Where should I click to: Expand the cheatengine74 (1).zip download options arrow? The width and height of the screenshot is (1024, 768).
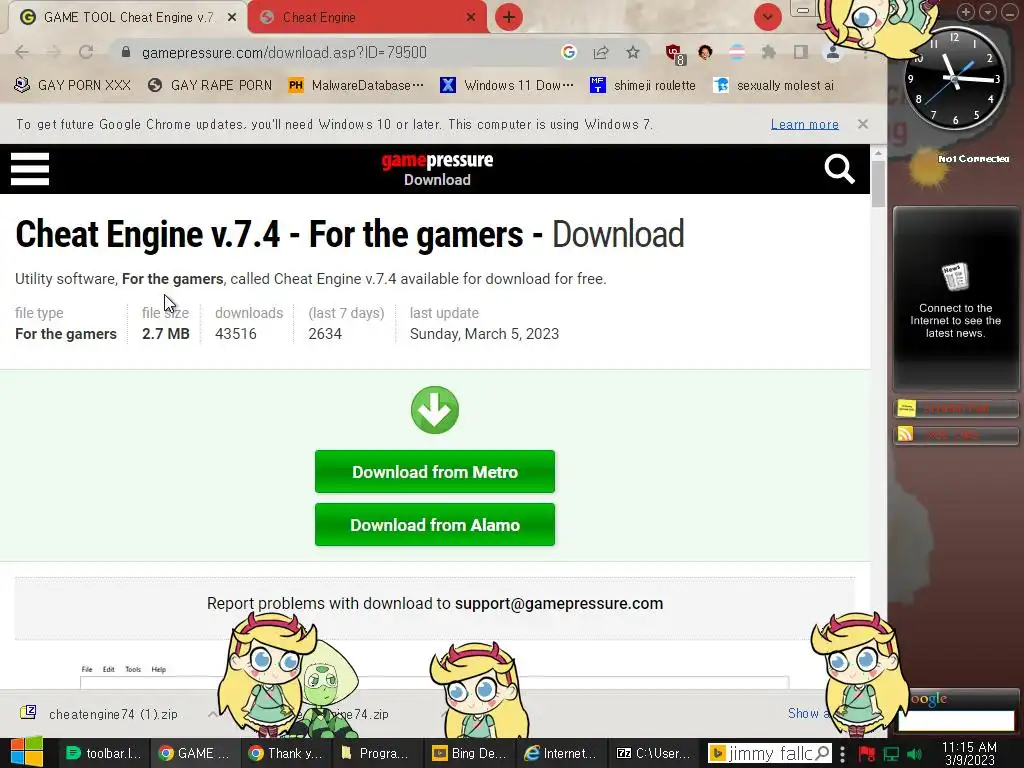click(x=212, y=714)
